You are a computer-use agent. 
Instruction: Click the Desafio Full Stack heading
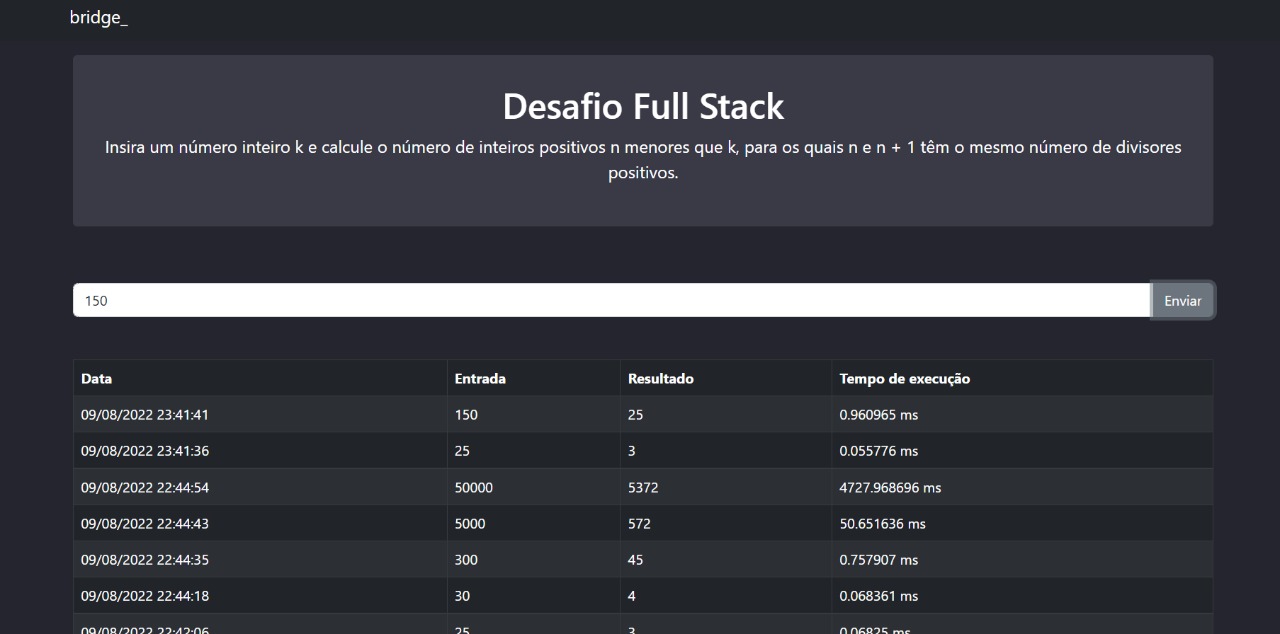[643, 105]
